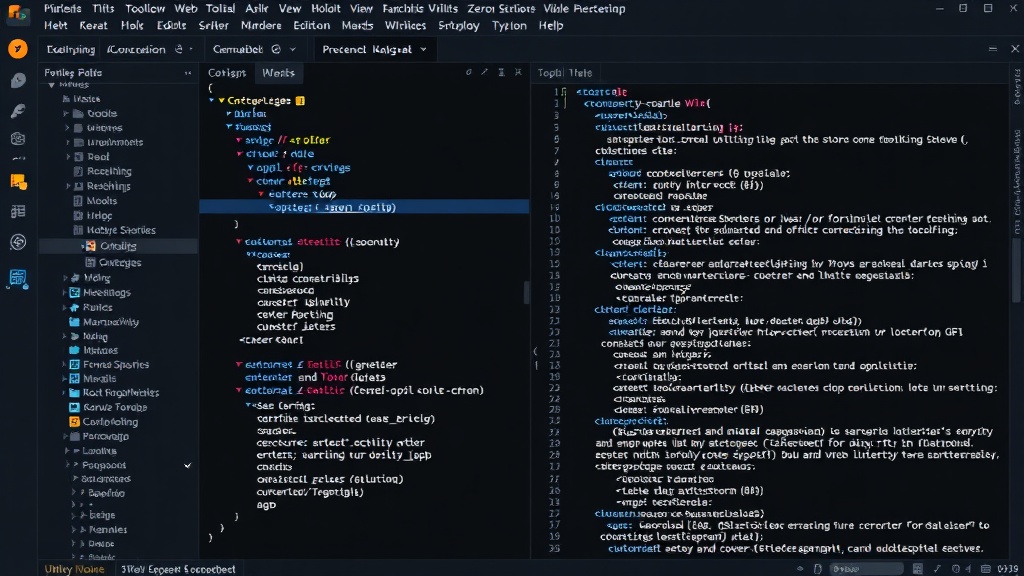Select the Mootls file in the tree
This screenshot has height=576, width=1024.
pos(102,200)
